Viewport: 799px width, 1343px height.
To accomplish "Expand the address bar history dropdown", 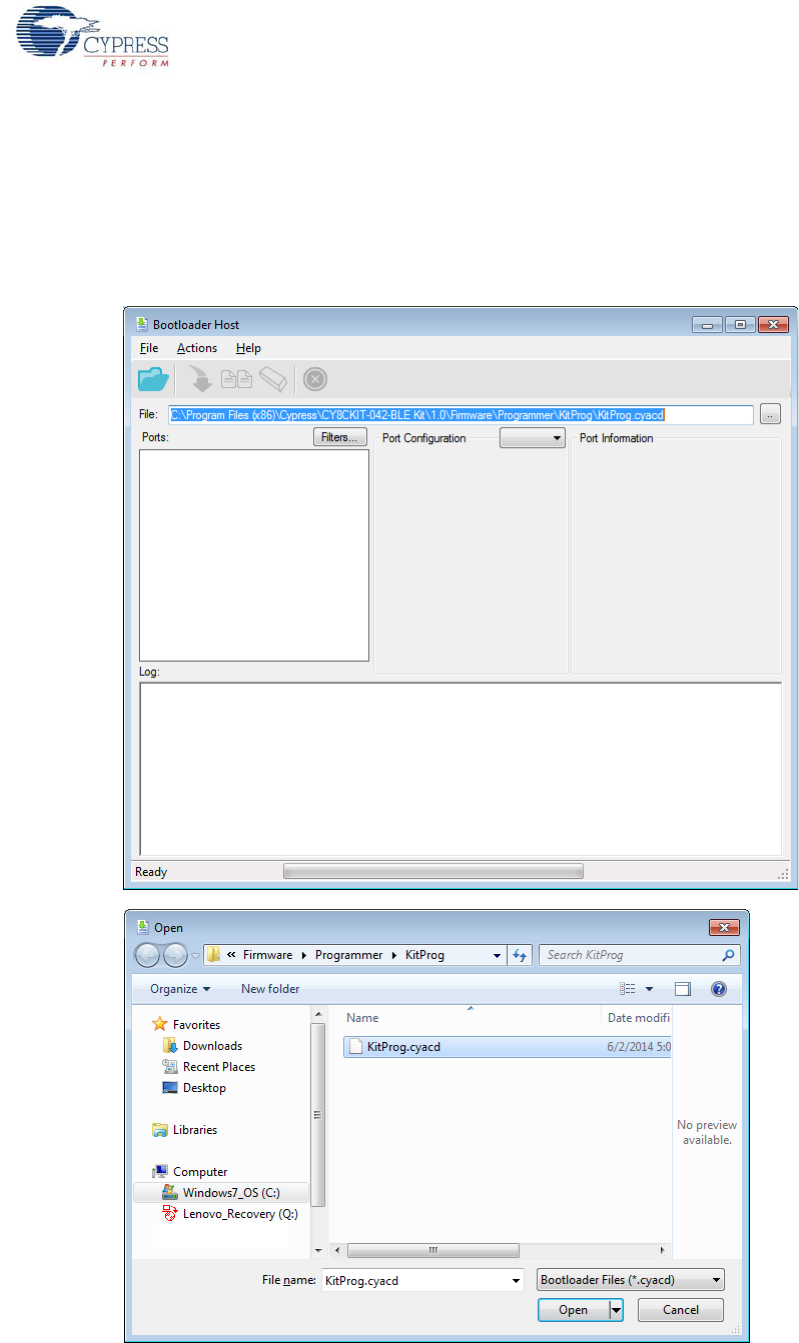I will pos(497,955).
